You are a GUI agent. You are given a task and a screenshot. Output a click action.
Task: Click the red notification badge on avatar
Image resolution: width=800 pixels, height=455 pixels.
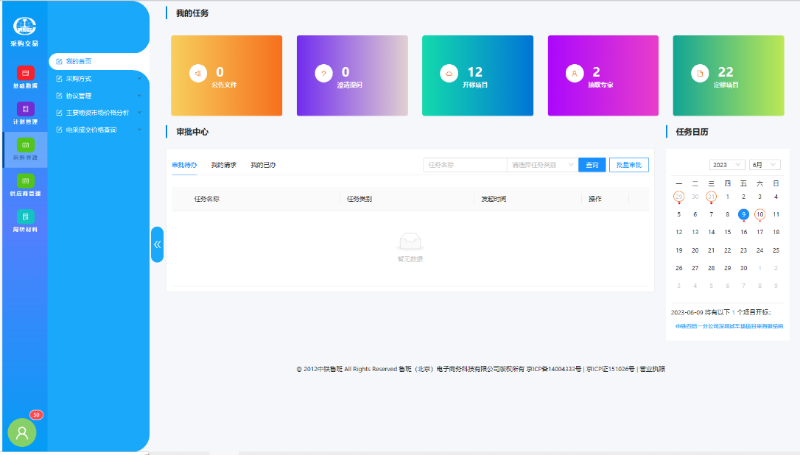[x=36, y=415]
